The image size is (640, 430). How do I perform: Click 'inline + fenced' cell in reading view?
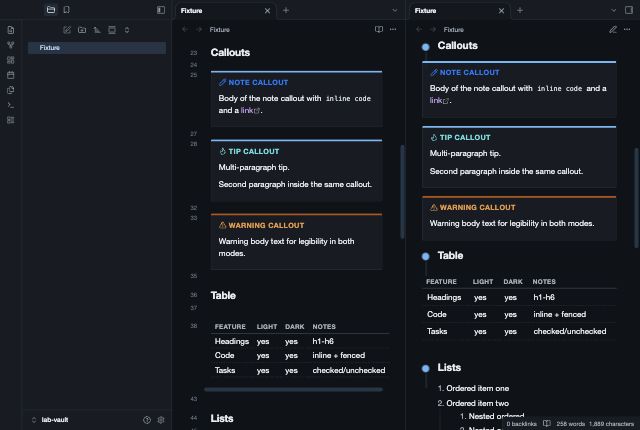click(559, 315)
